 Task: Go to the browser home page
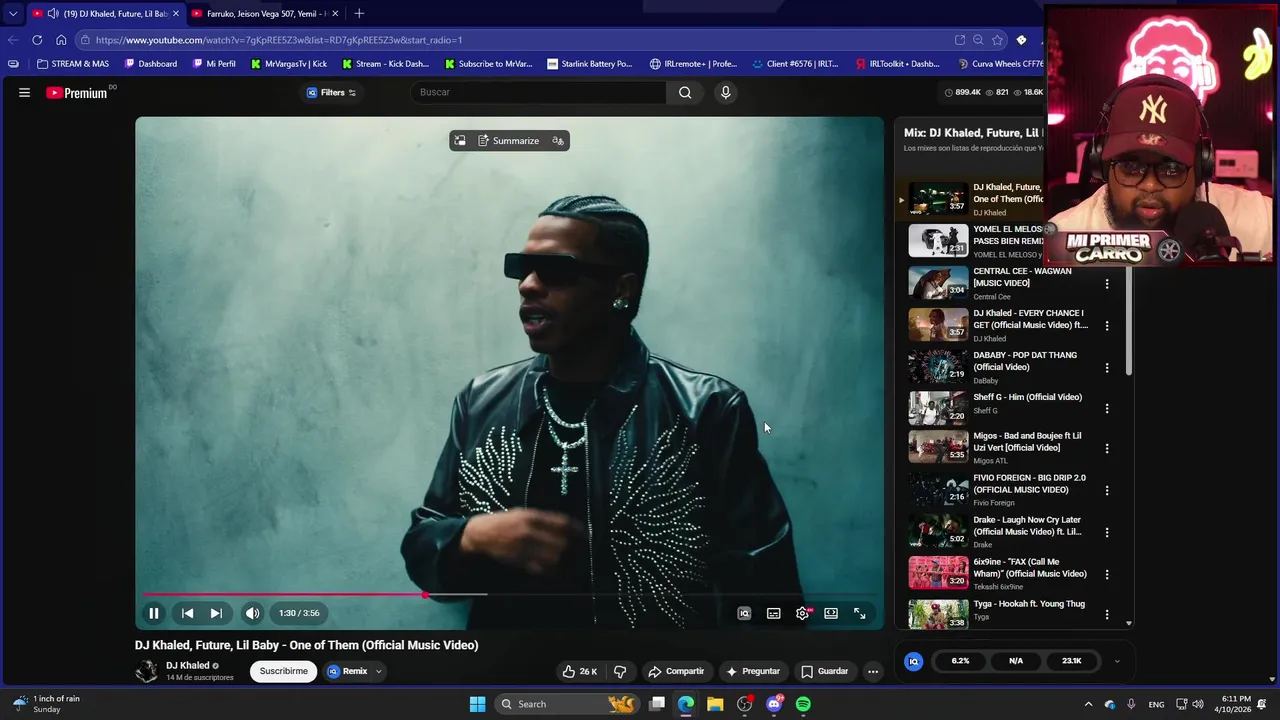point(61,40)
